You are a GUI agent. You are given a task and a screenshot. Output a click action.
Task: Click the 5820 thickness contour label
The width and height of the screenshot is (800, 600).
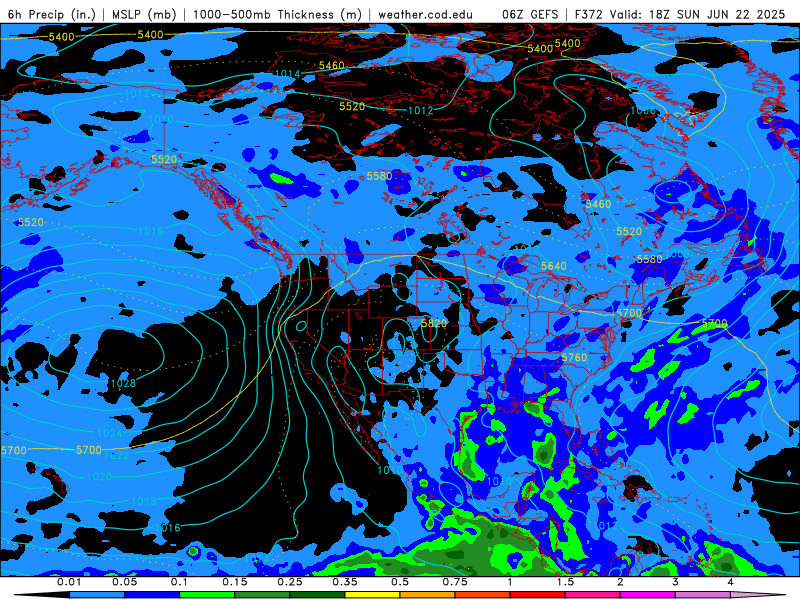tap(434, 323)
